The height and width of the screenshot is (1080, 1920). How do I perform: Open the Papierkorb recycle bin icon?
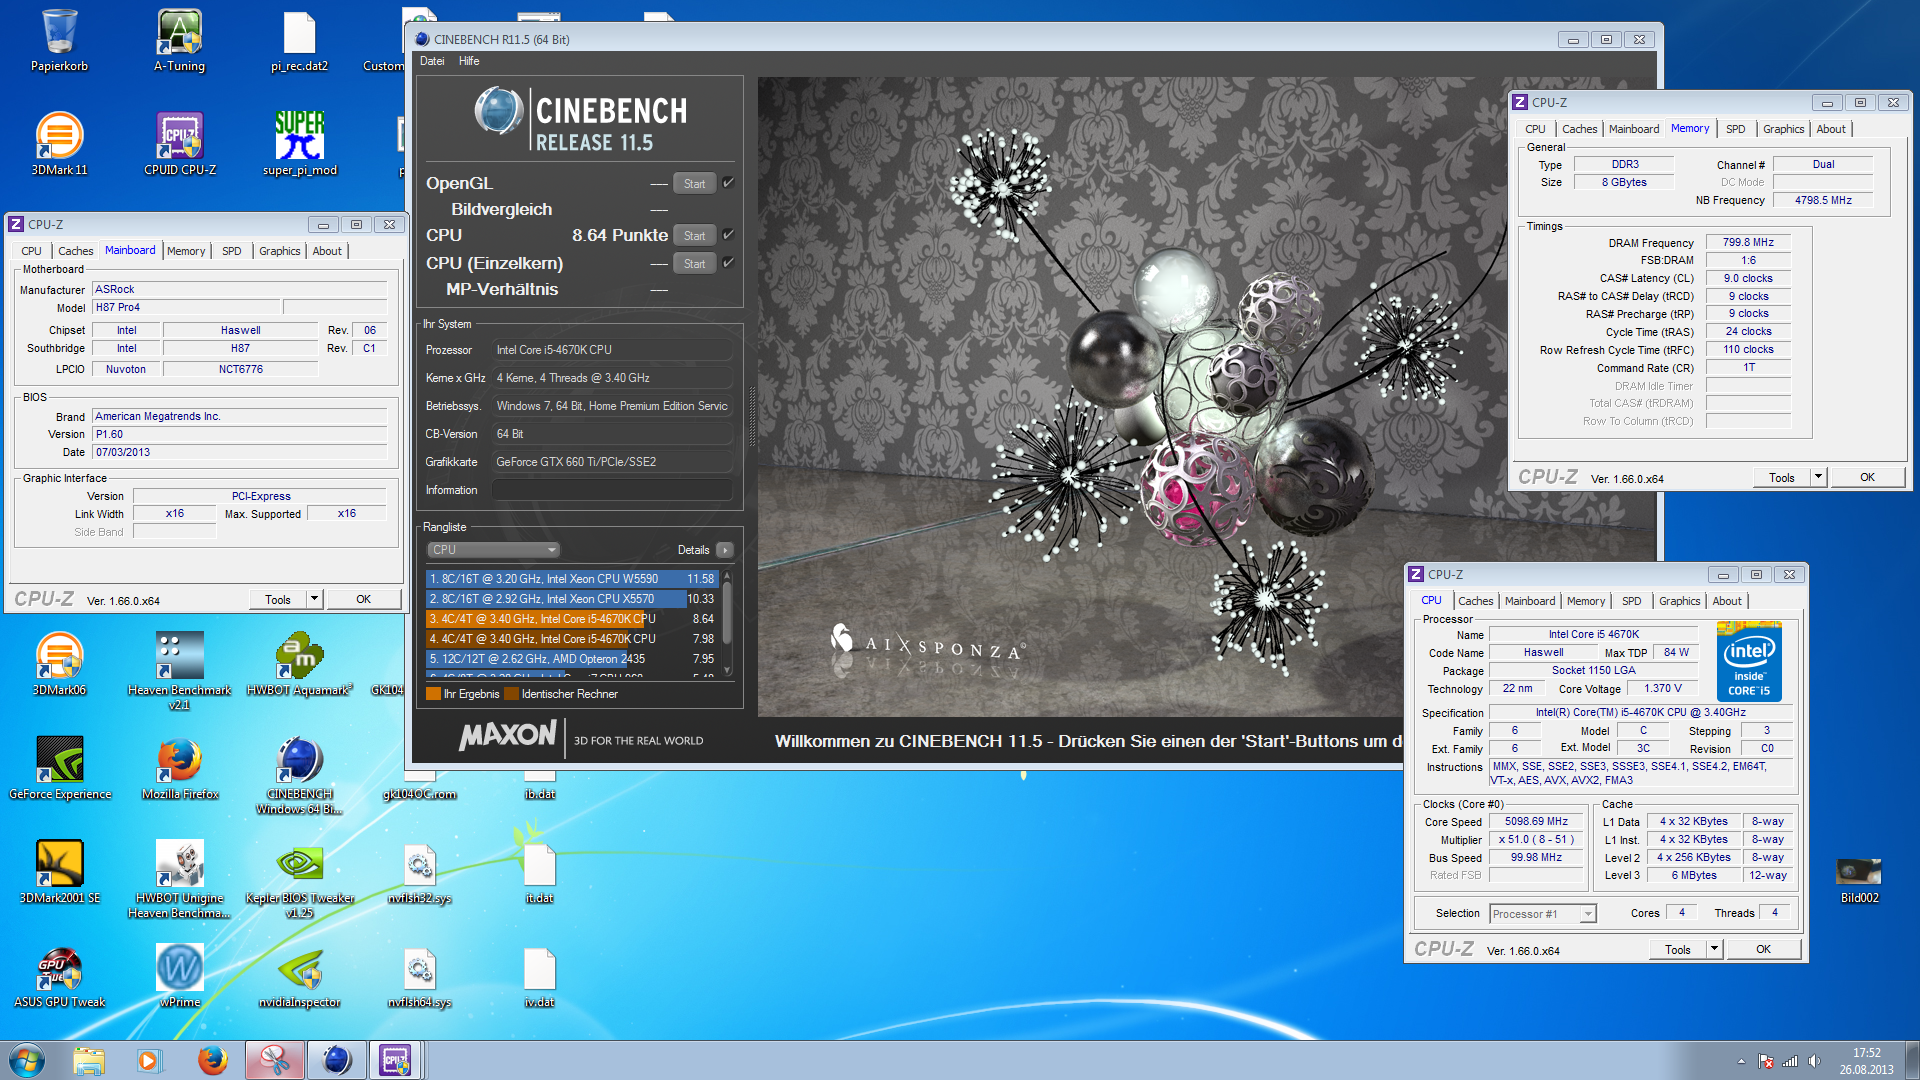[59, 40]
